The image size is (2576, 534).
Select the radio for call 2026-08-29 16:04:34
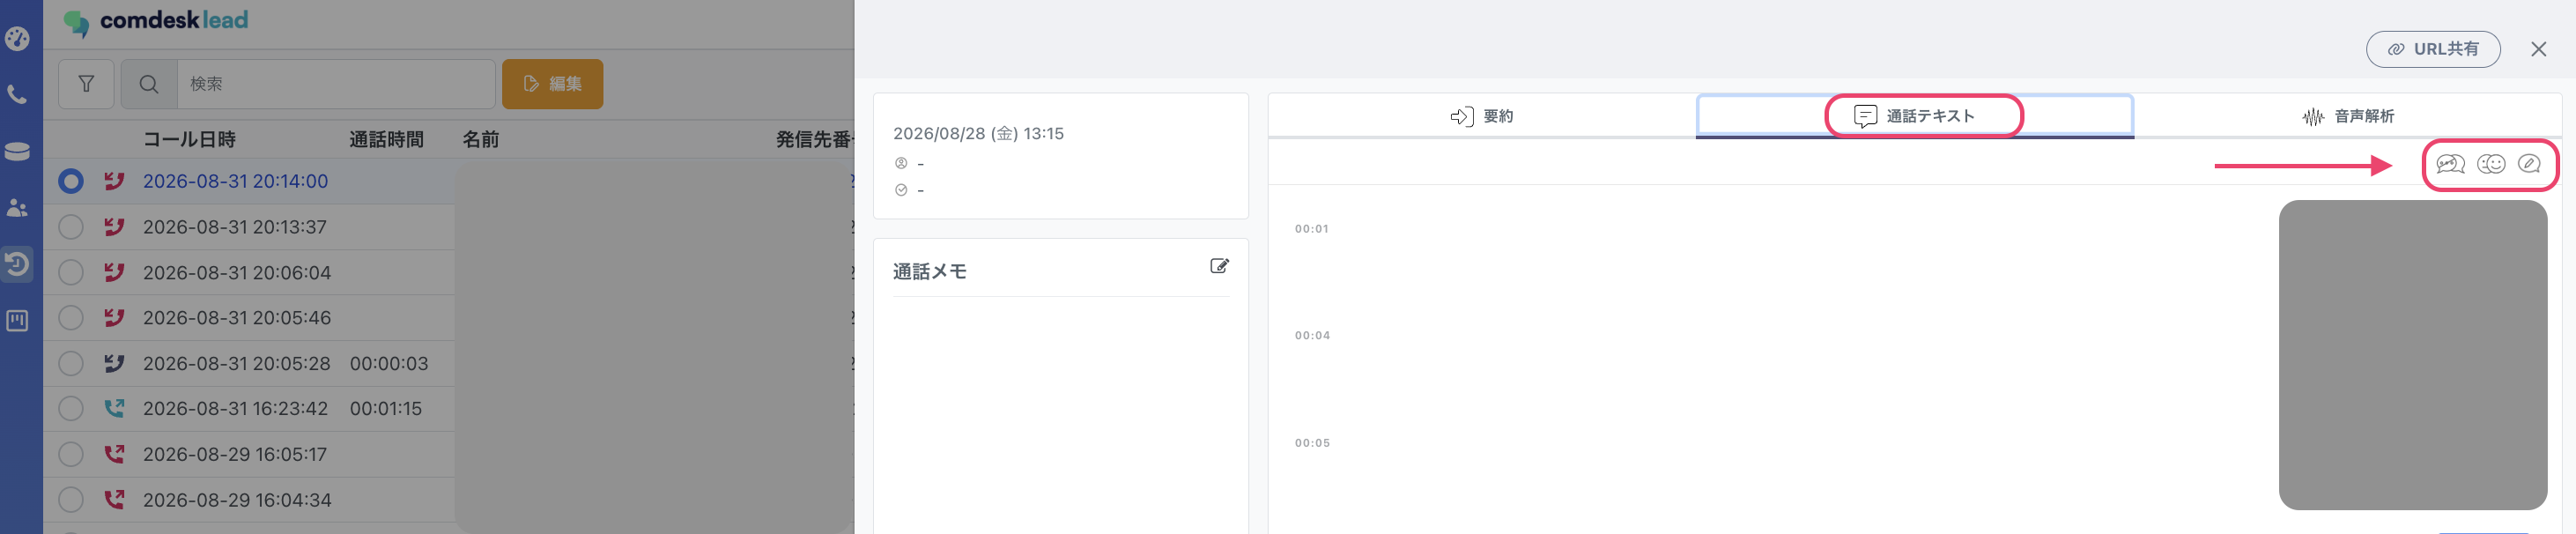point(71,500)
